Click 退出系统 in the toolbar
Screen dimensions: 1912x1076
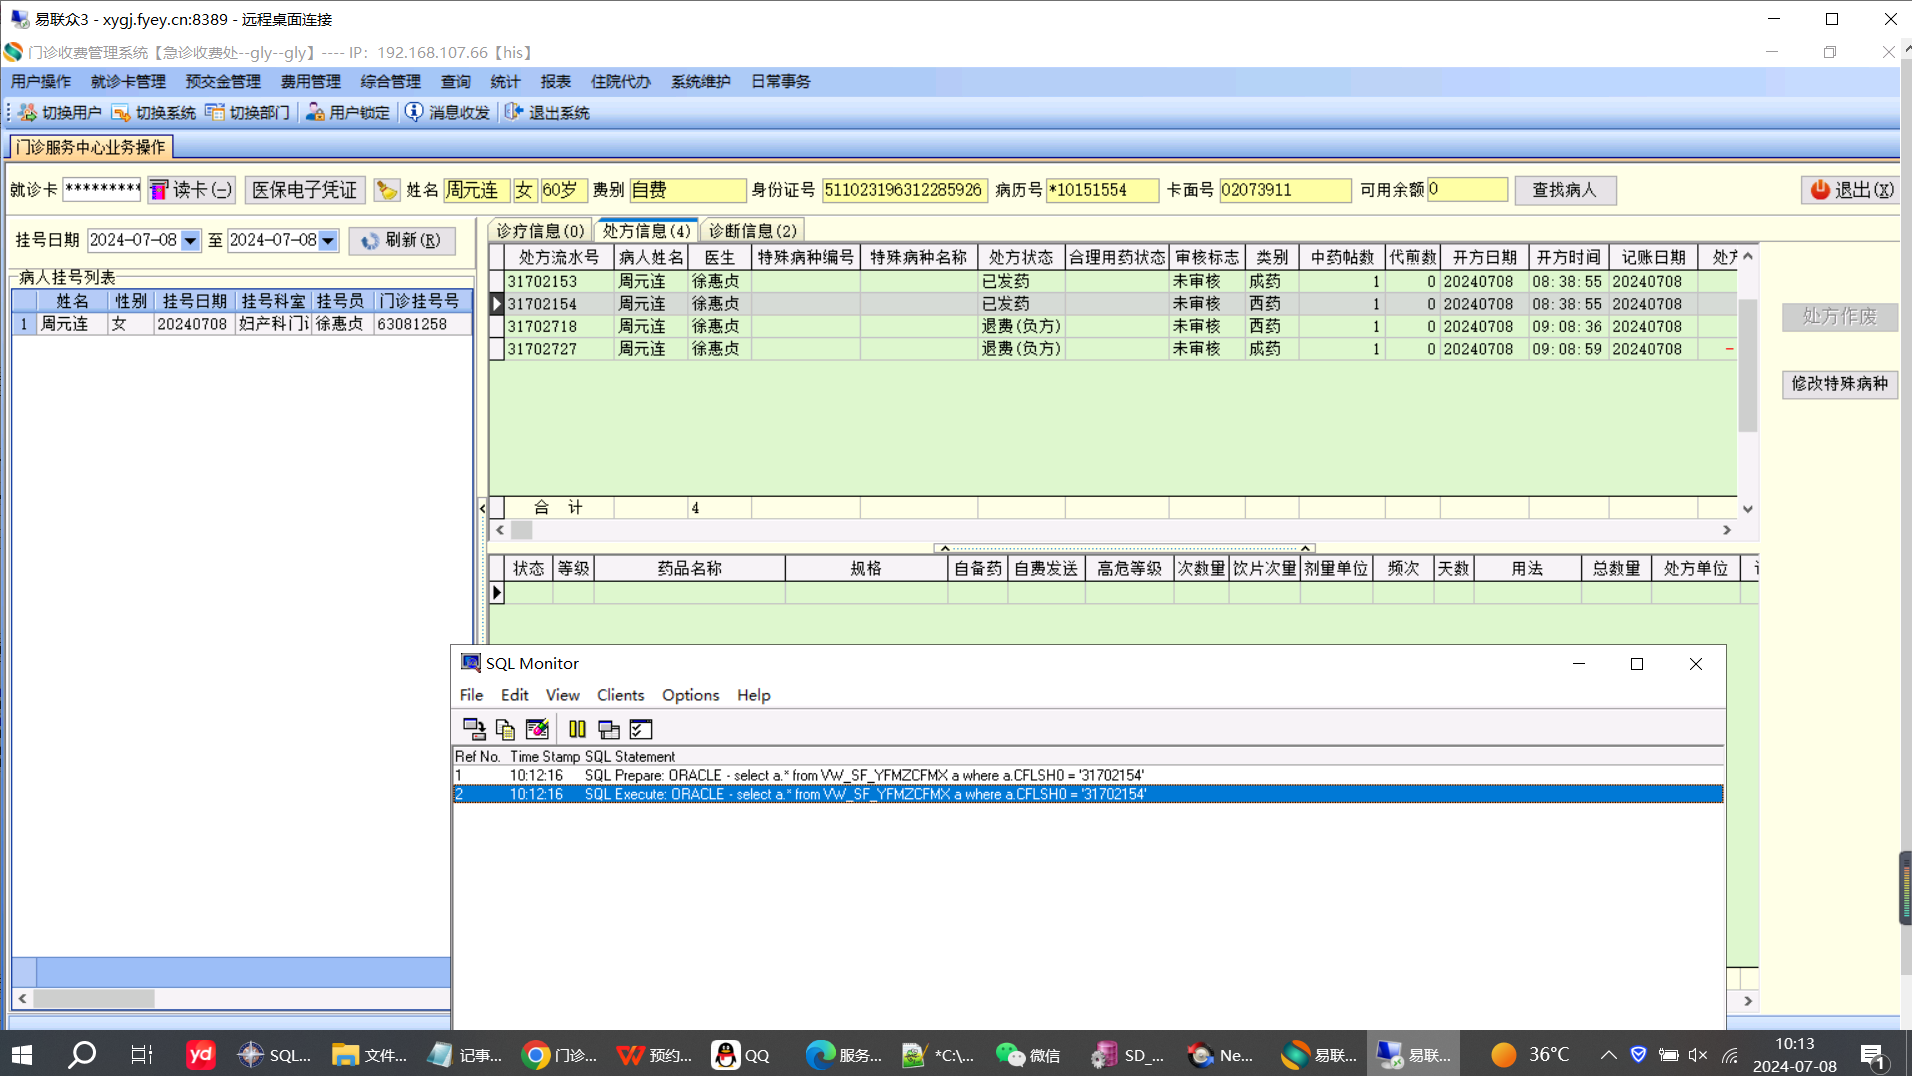tap(547, 112)
